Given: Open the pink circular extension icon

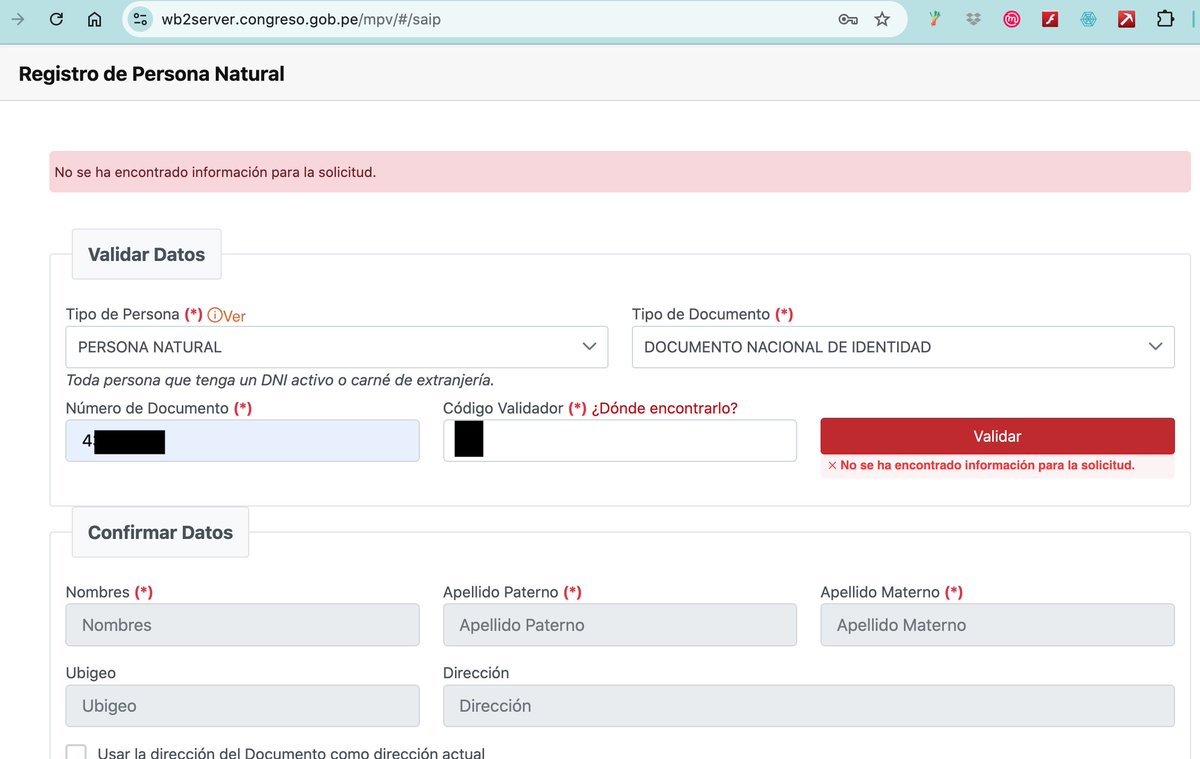Looking at the screenshot, I should click(x=1011, y=19).
